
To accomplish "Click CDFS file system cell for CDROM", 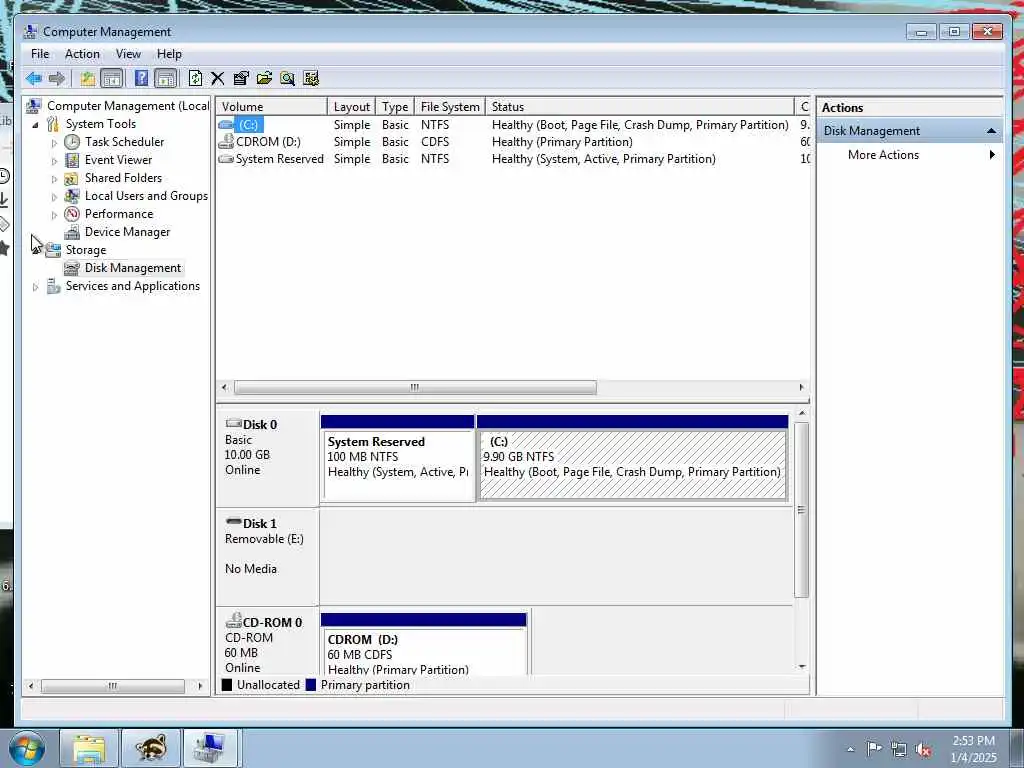I will coord(435,142).
